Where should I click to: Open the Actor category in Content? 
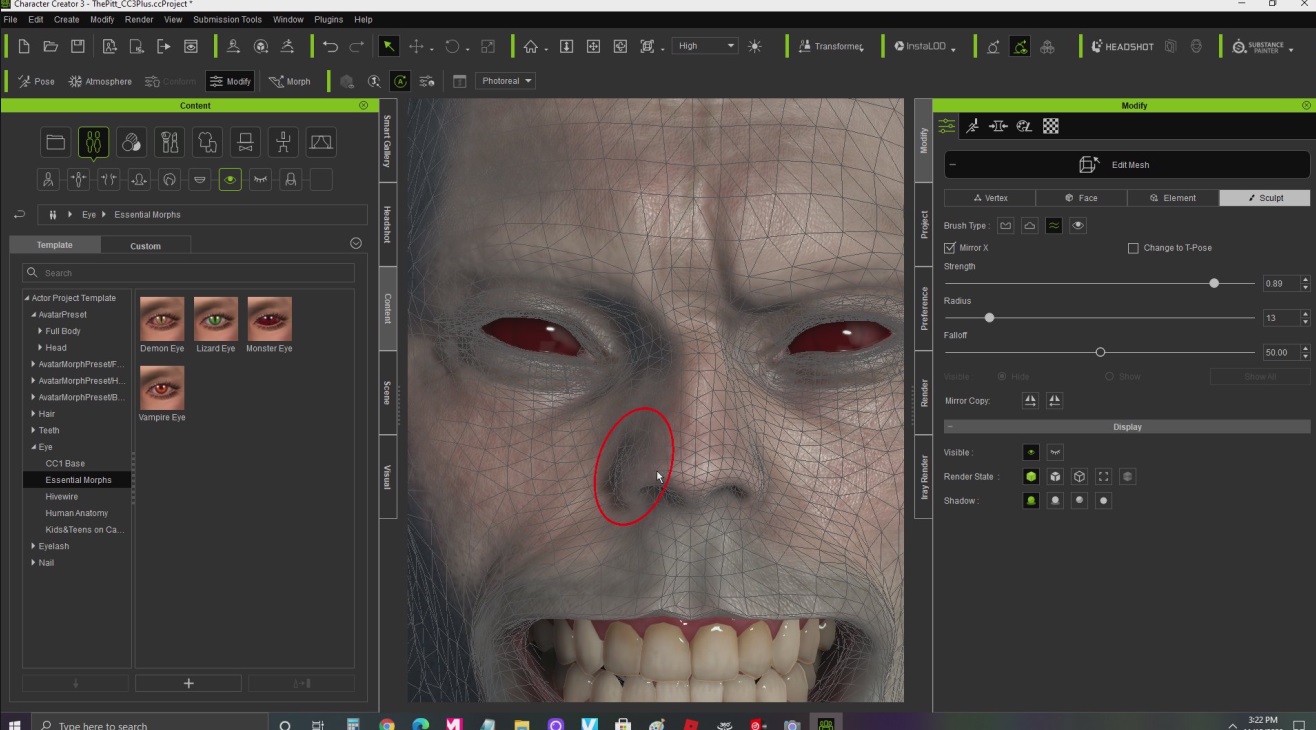pos(93,143)
